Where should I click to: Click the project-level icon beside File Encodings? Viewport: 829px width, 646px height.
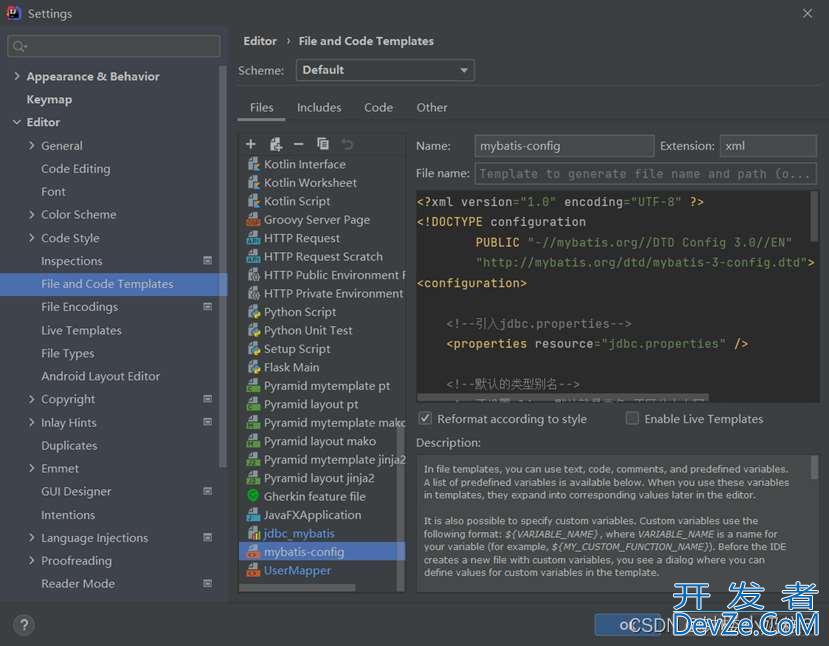click(208, 307)
